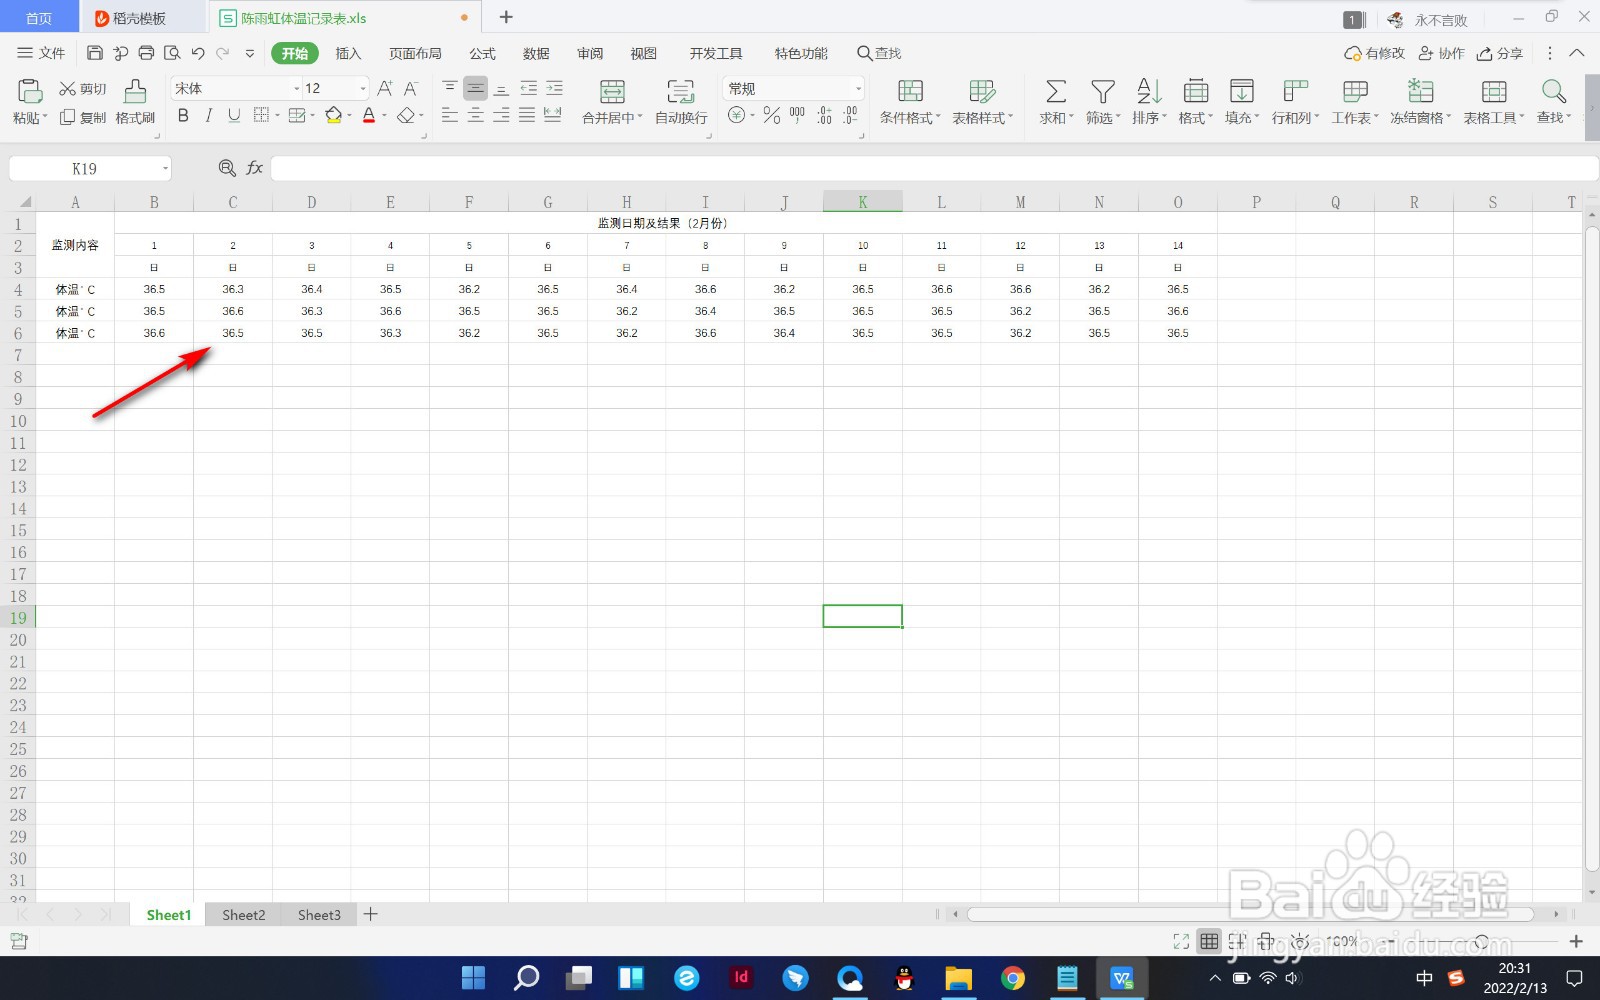1600x1000 pixels.
Task: Click percent style icon
Action: [771, 116]
